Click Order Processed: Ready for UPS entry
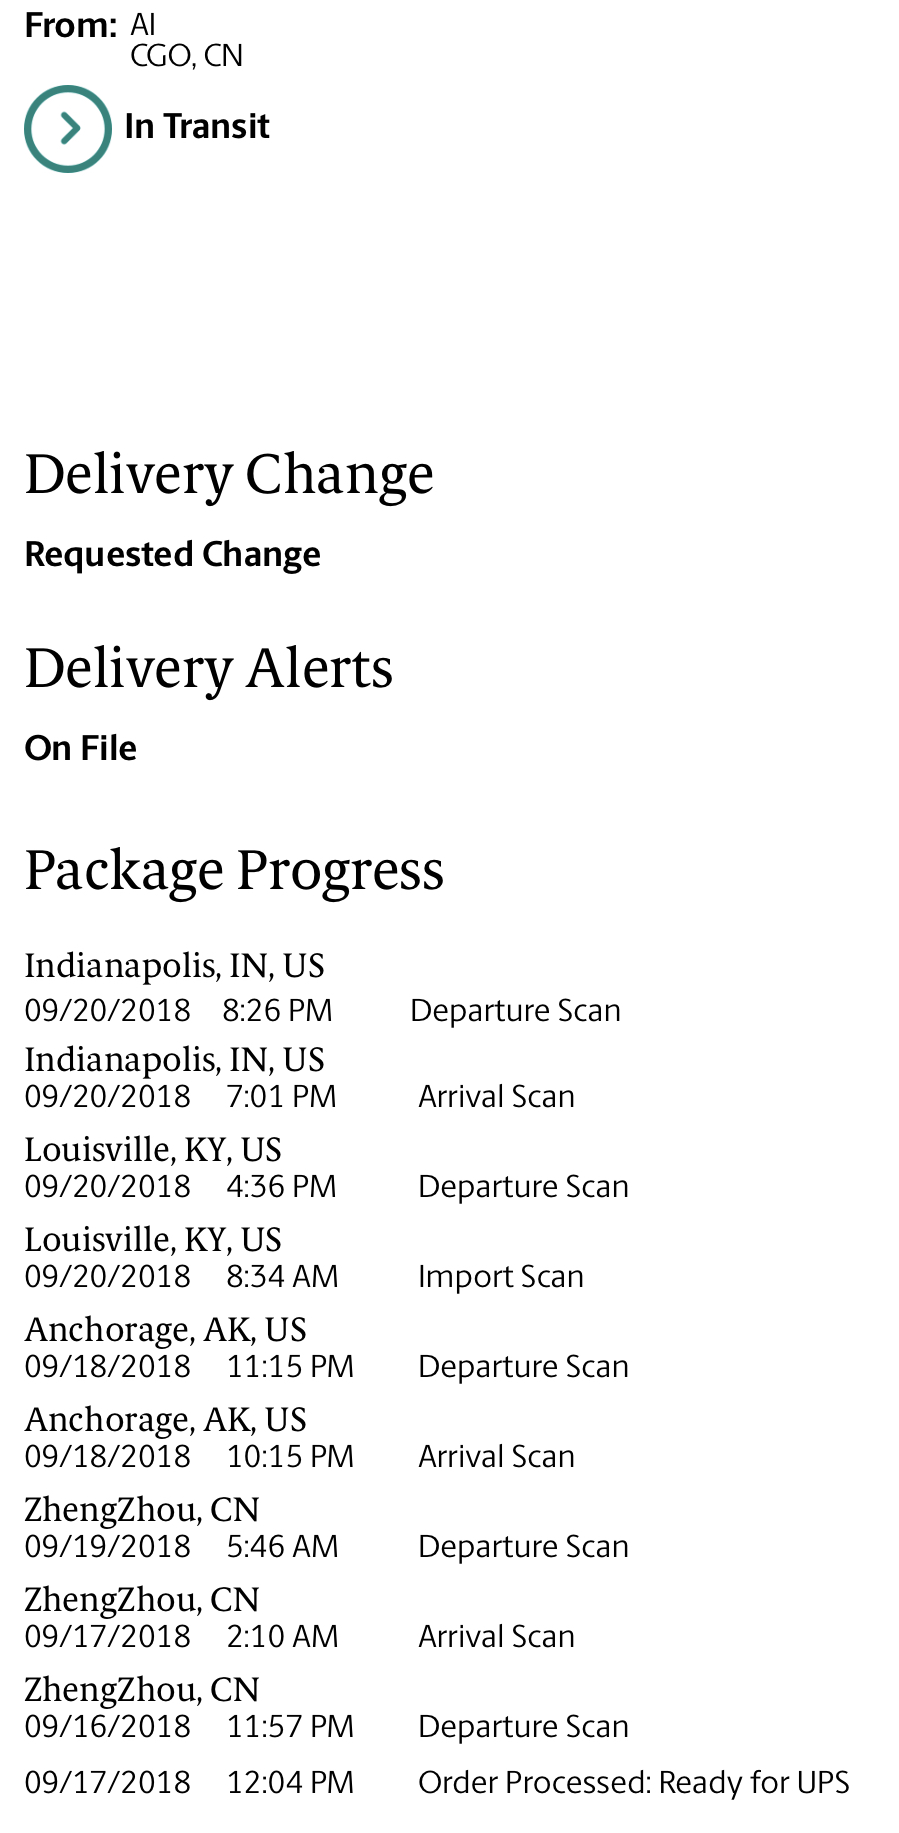The image size is (899, 1833). pyautogui.click(x=634, y=1782)
